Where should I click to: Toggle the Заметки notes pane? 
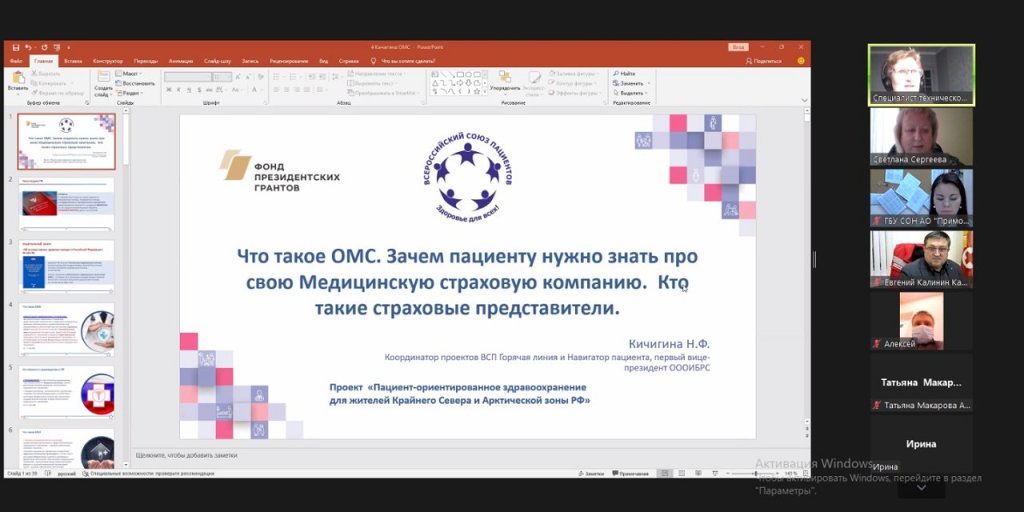point(591,473)
